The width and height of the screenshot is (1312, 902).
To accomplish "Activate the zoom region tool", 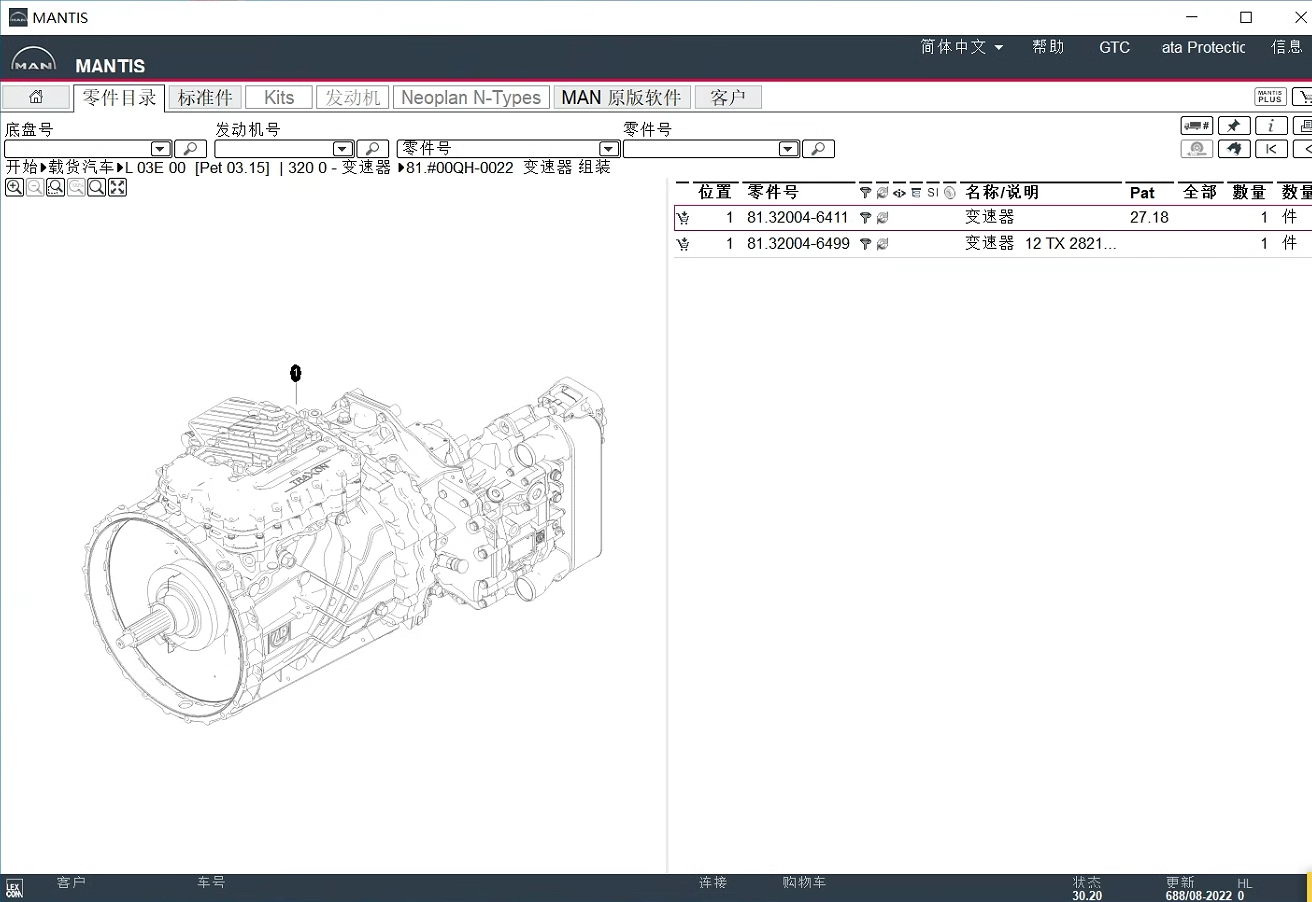I will coord(56,188).
